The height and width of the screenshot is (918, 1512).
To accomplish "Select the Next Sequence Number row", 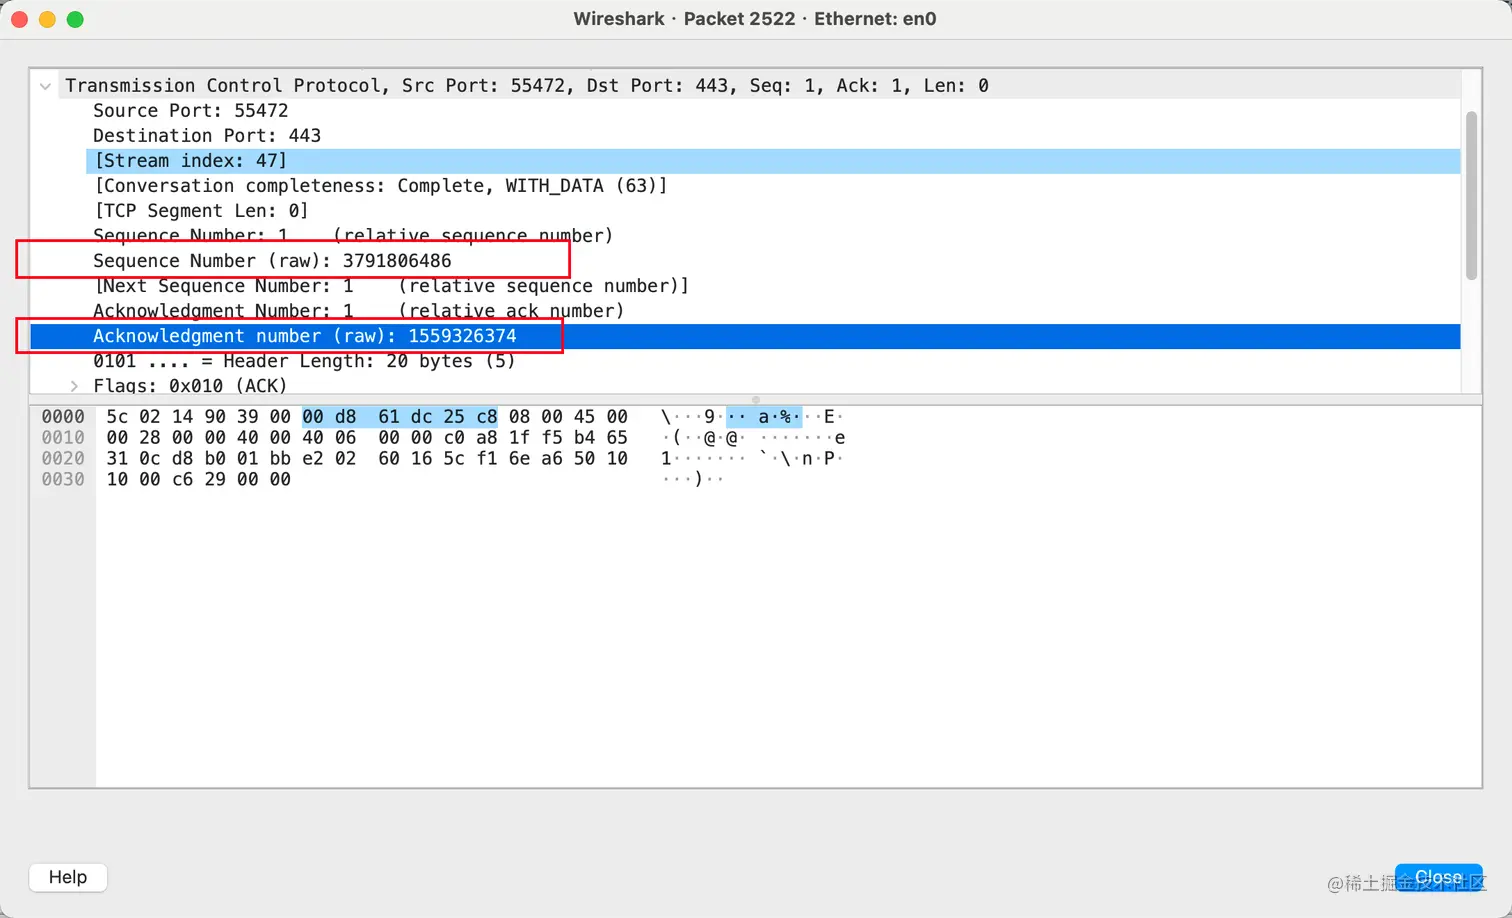I will (773, 286).
